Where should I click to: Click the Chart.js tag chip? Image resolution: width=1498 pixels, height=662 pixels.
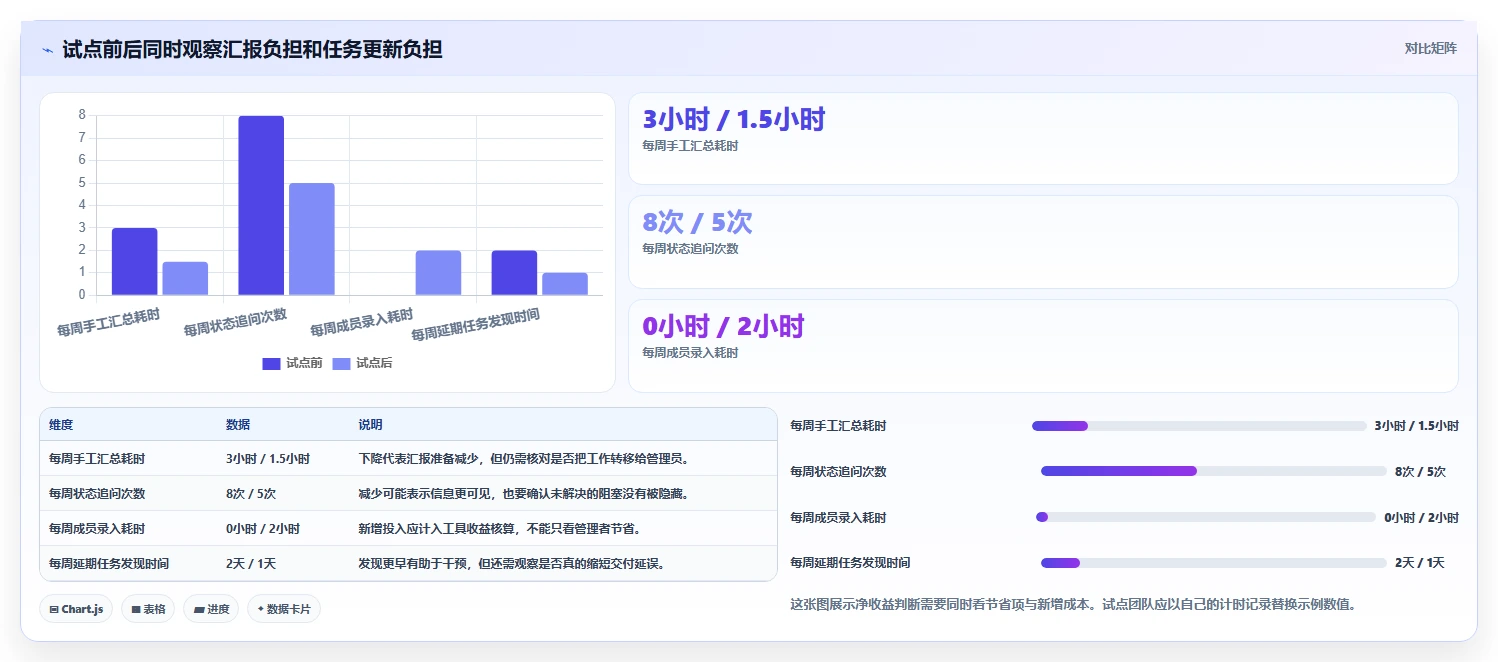pyautogui.click(x=75, y=609)
